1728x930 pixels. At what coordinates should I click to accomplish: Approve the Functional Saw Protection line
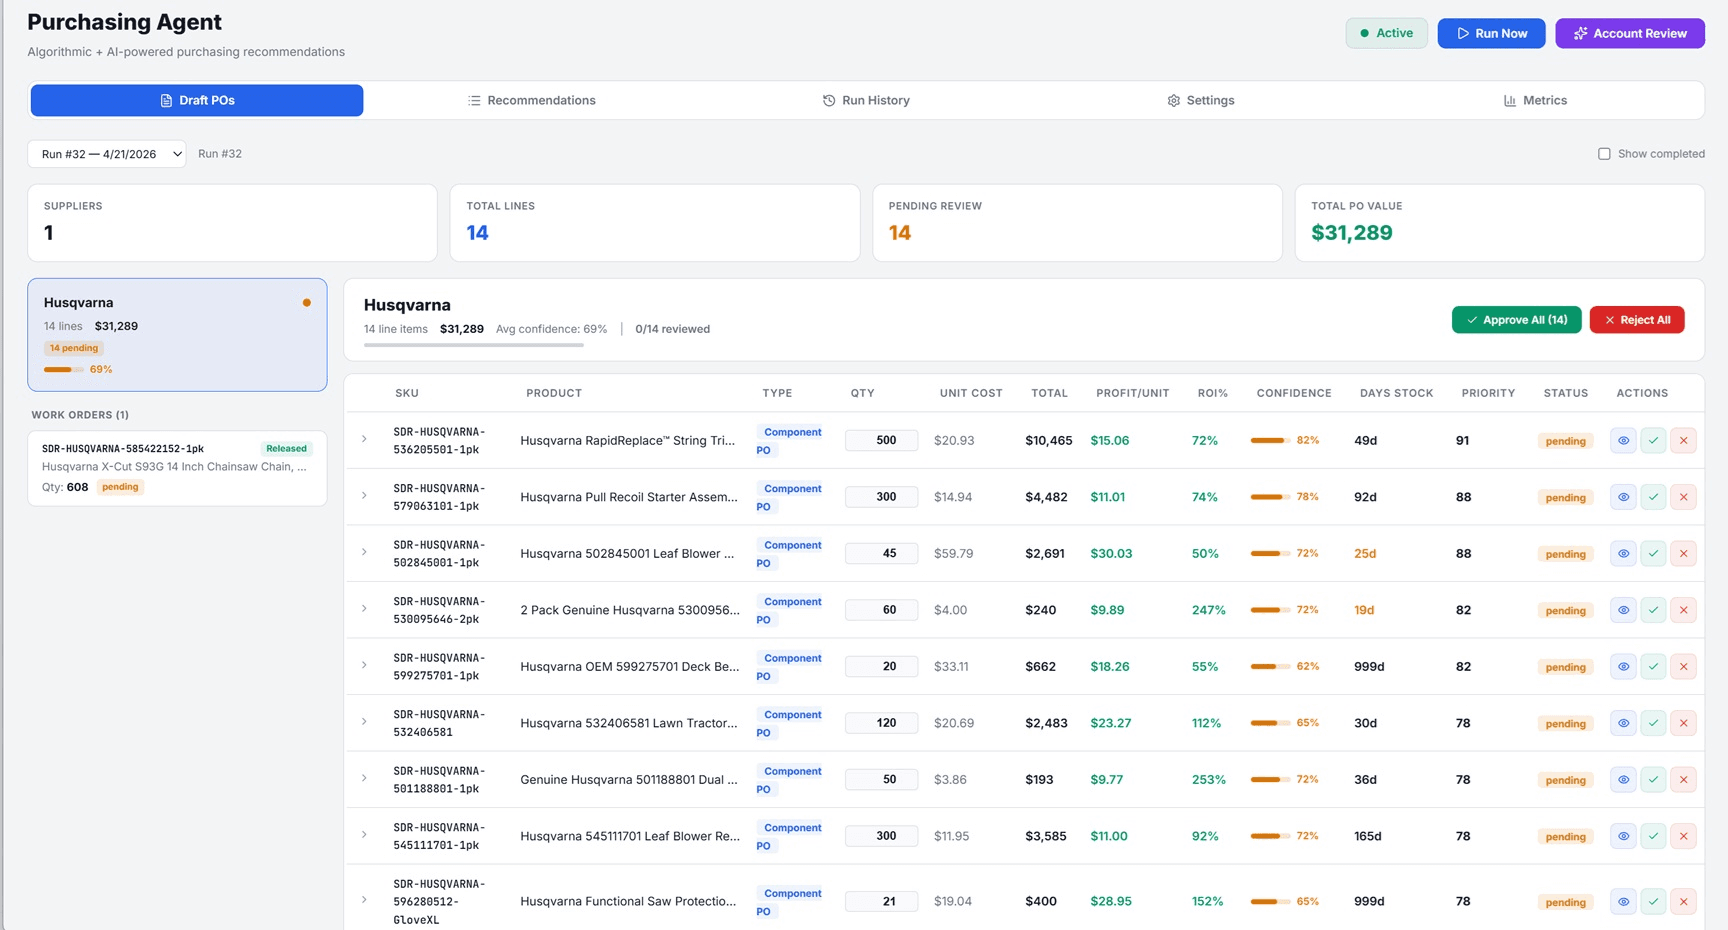(x=1653, y=902)
